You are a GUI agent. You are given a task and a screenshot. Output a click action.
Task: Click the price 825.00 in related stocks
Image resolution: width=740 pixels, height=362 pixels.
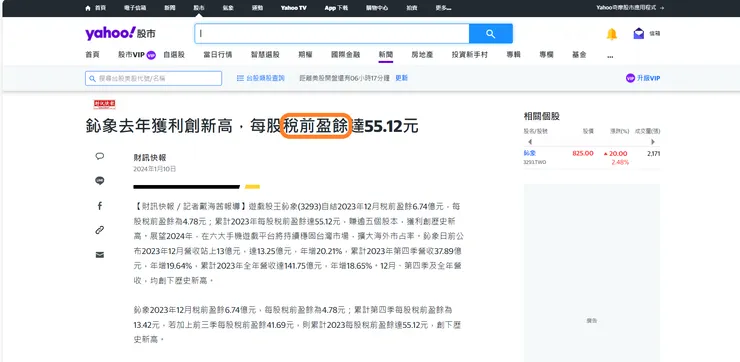click(583, 153)
